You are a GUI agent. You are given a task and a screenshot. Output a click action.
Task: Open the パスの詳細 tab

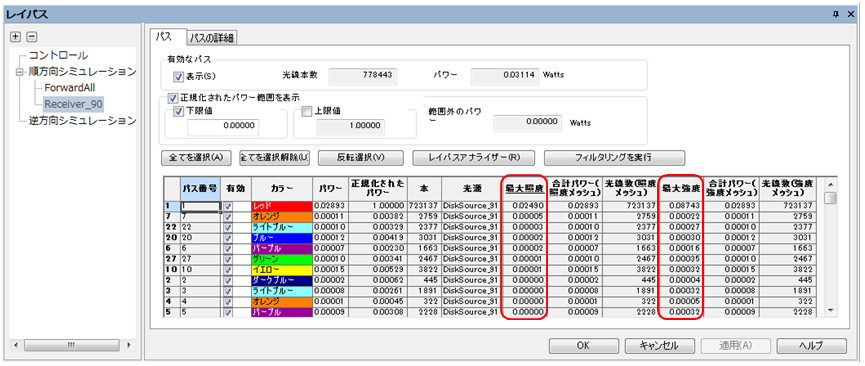click(212, 38)
